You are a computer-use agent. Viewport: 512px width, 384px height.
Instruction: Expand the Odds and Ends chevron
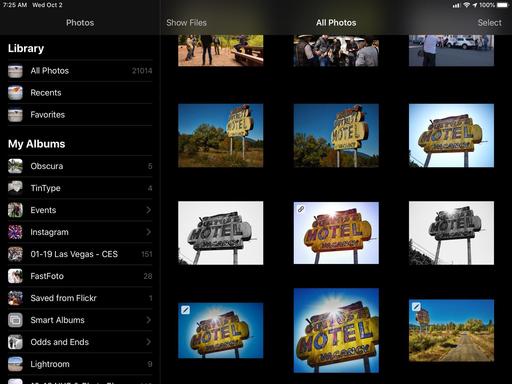[149, 342]
